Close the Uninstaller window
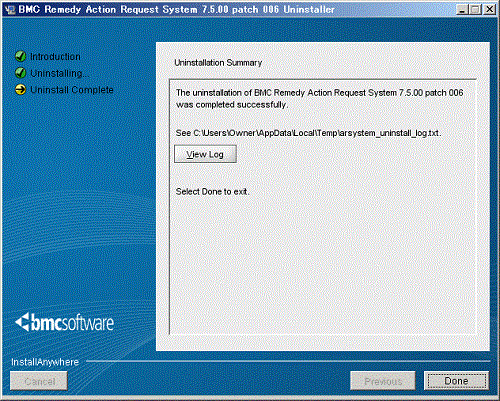 [x=489, y=9]
